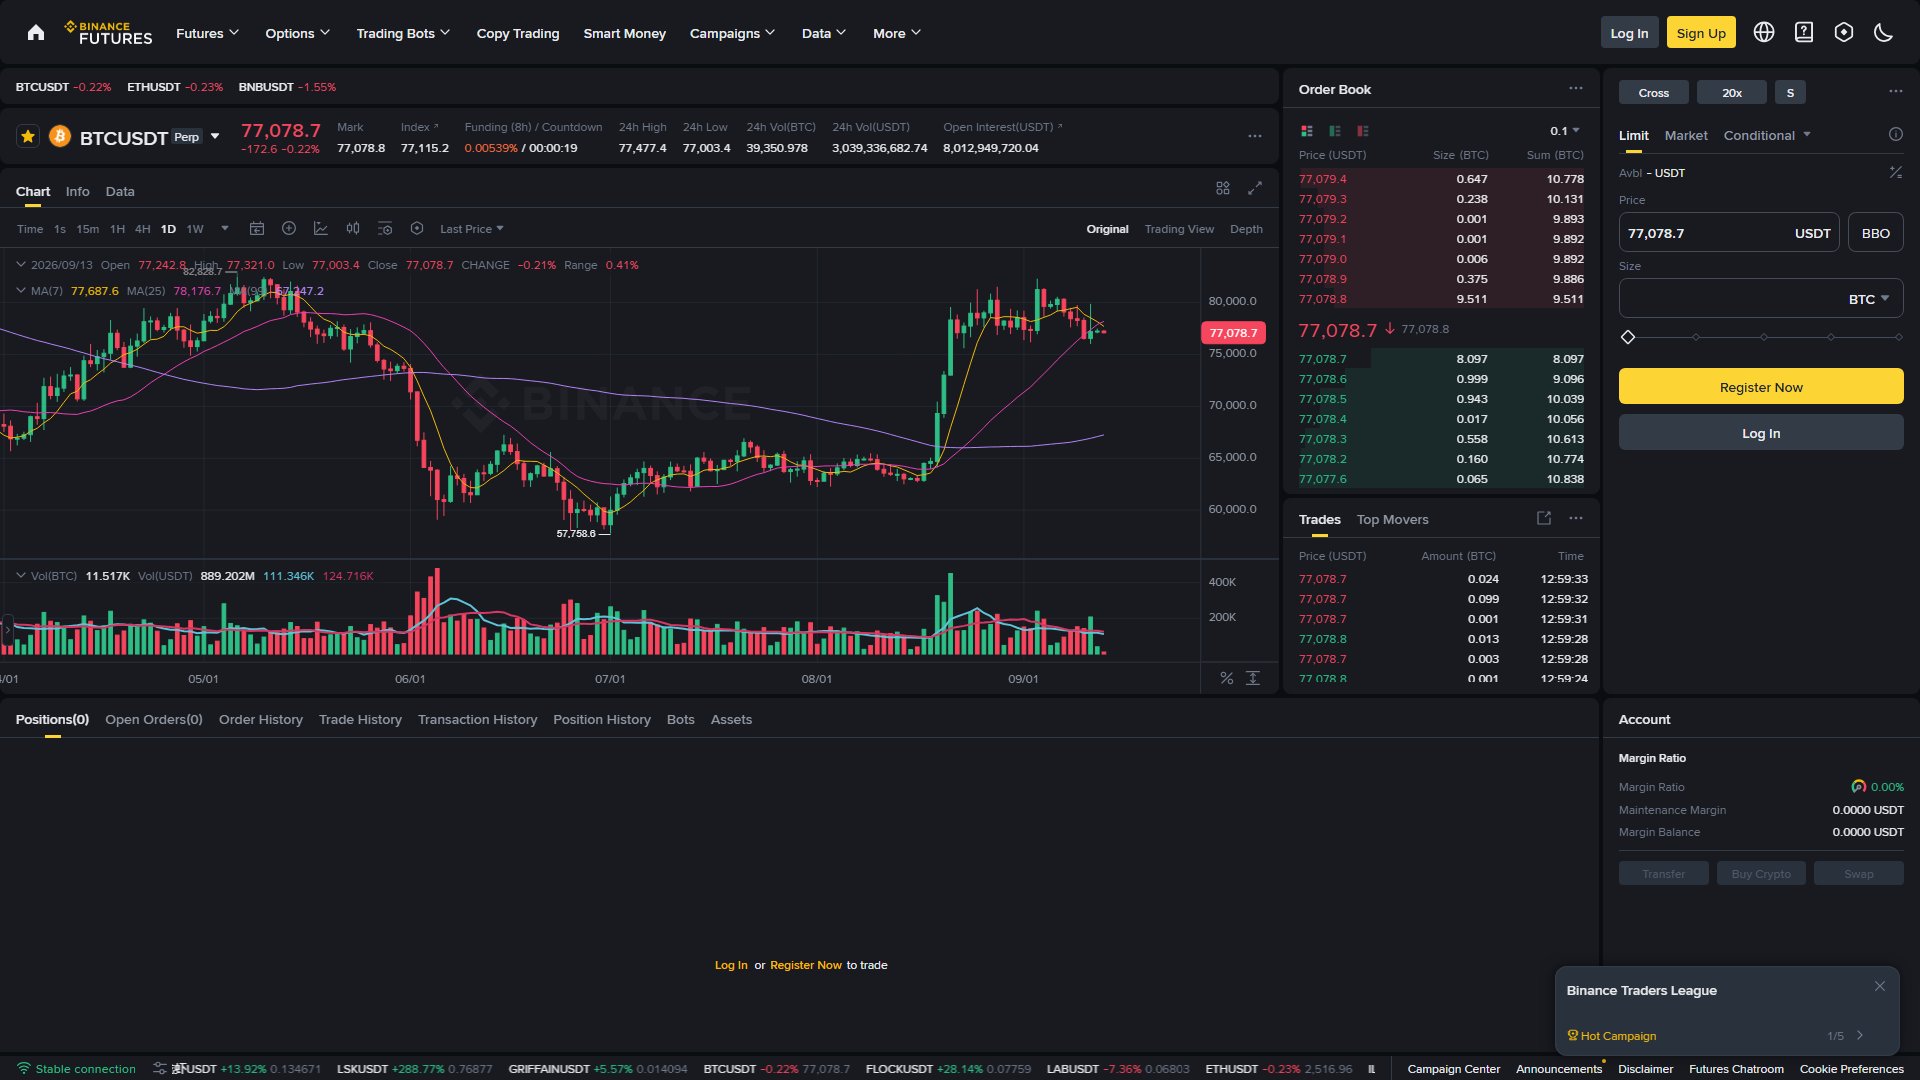The width and height of the screenshot is (1920, 1080).
Task: Open the preferences hexagon icon in header
Action: 1844,33
